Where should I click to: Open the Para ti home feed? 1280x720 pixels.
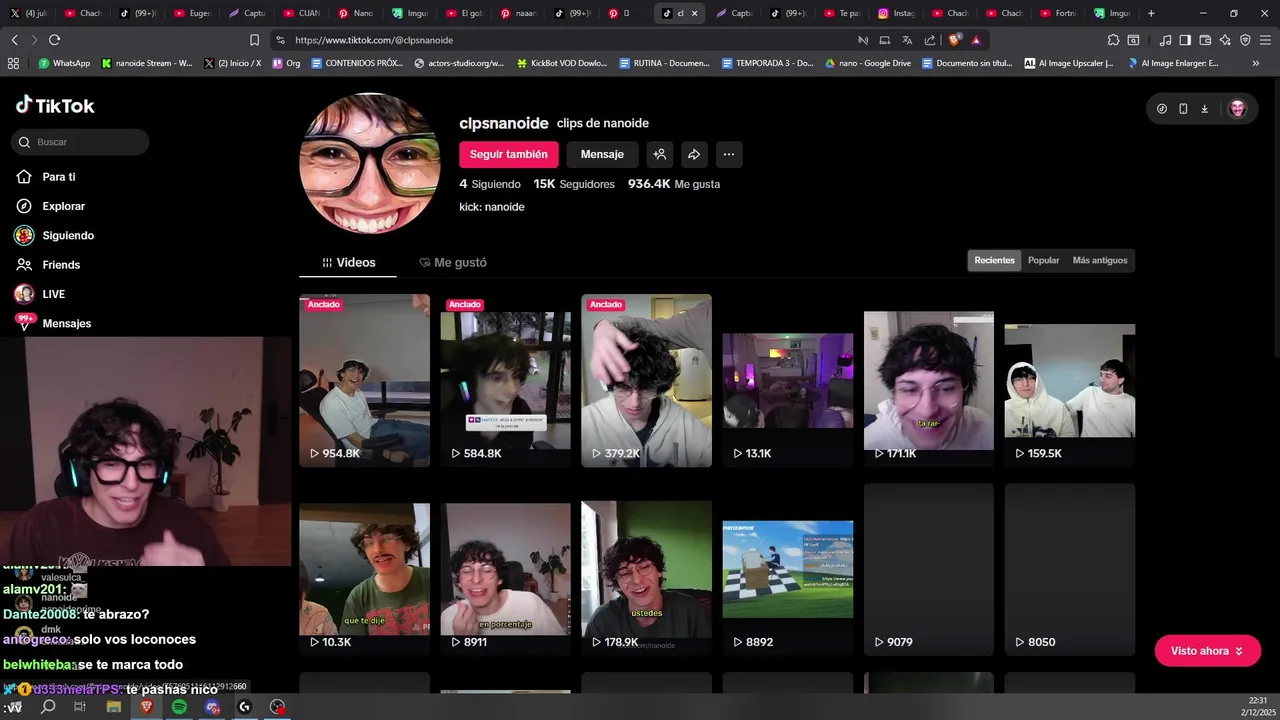point(46,177)
